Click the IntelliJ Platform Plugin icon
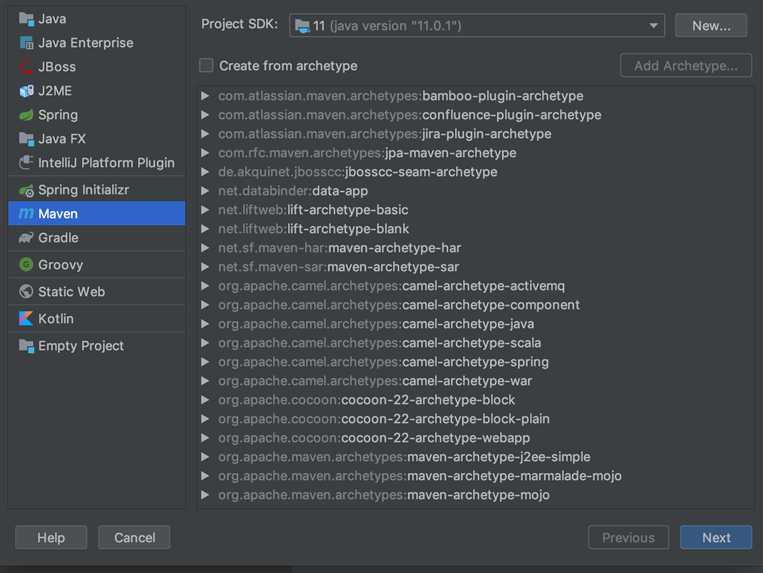763x573 pixels. point(26,162)
